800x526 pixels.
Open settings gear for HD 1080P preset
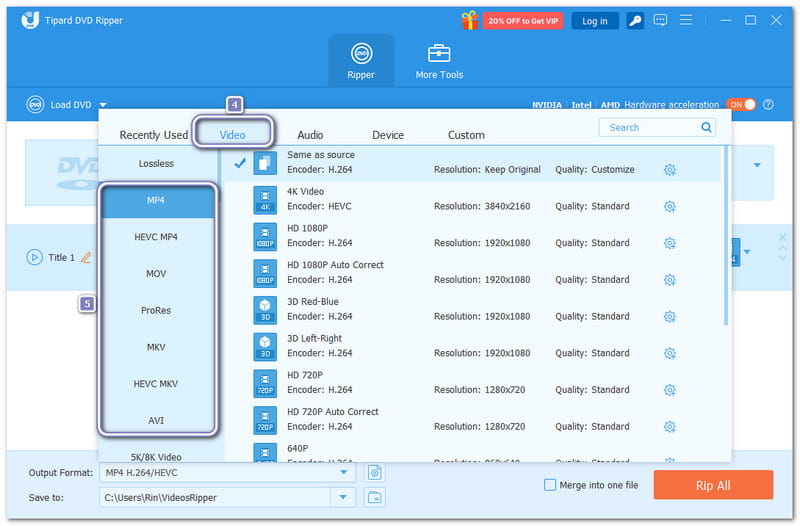click(x=670, y=243)
